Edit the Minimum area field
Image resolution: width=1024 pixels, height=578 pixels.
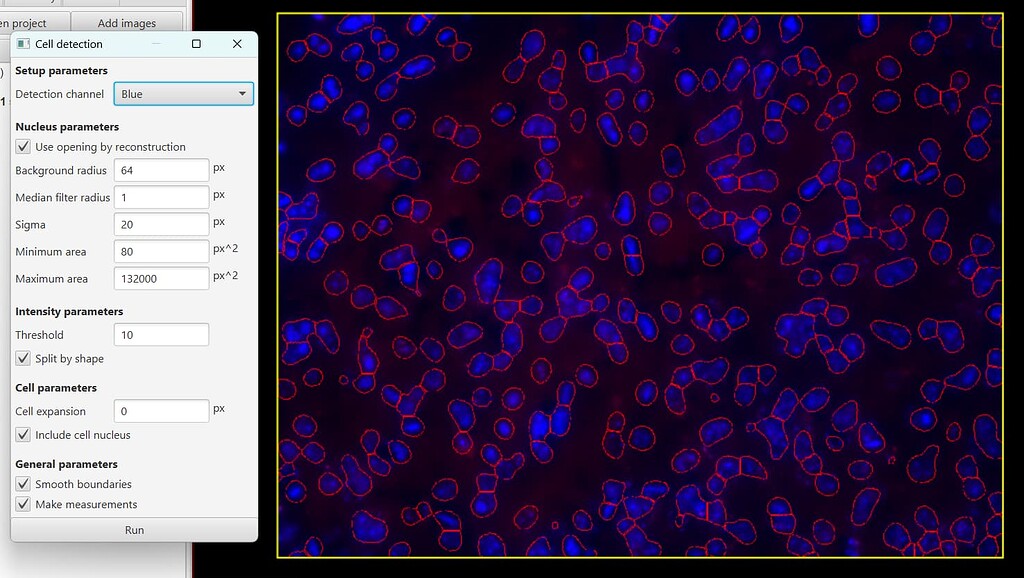coord(161,251)
